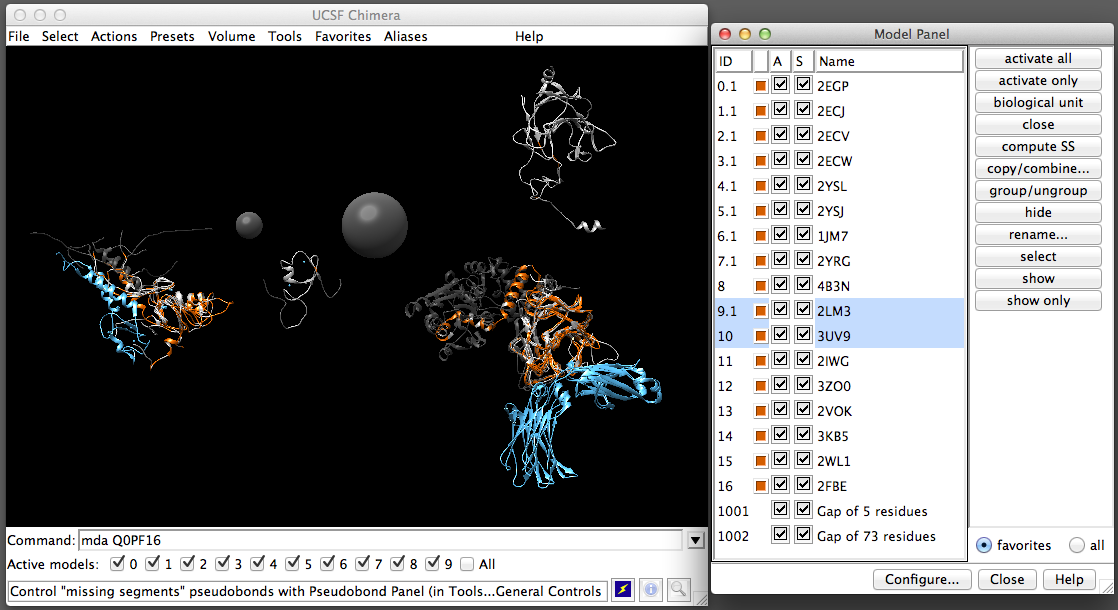The width and height of the screenshot is (1118, 610).
Task: Open the command history dropdown arrow
Action: coord(696,540)
